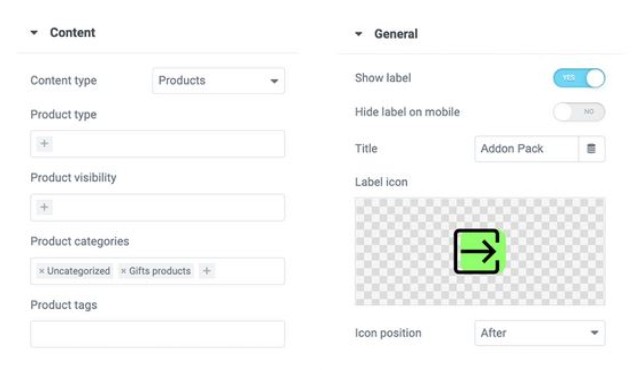Toggle the Show label switch
640x370 pixels.
(579, 78)
